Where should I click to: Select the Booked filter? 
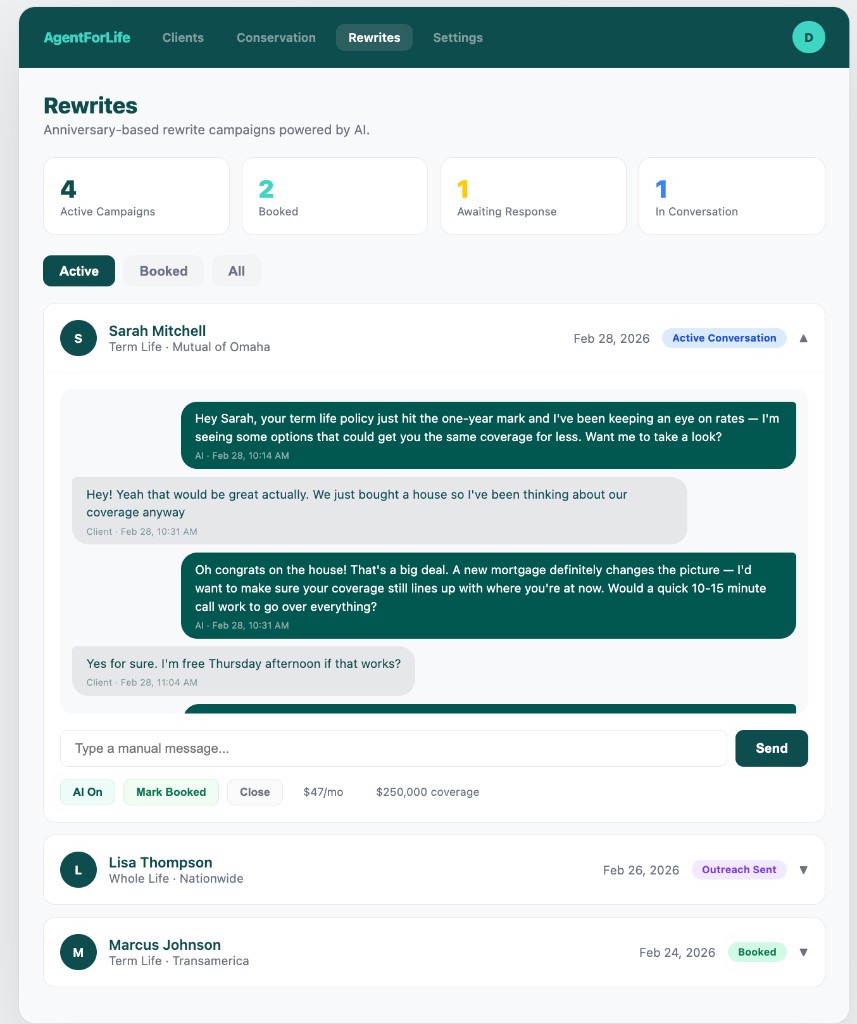click(x=163, y=271)
